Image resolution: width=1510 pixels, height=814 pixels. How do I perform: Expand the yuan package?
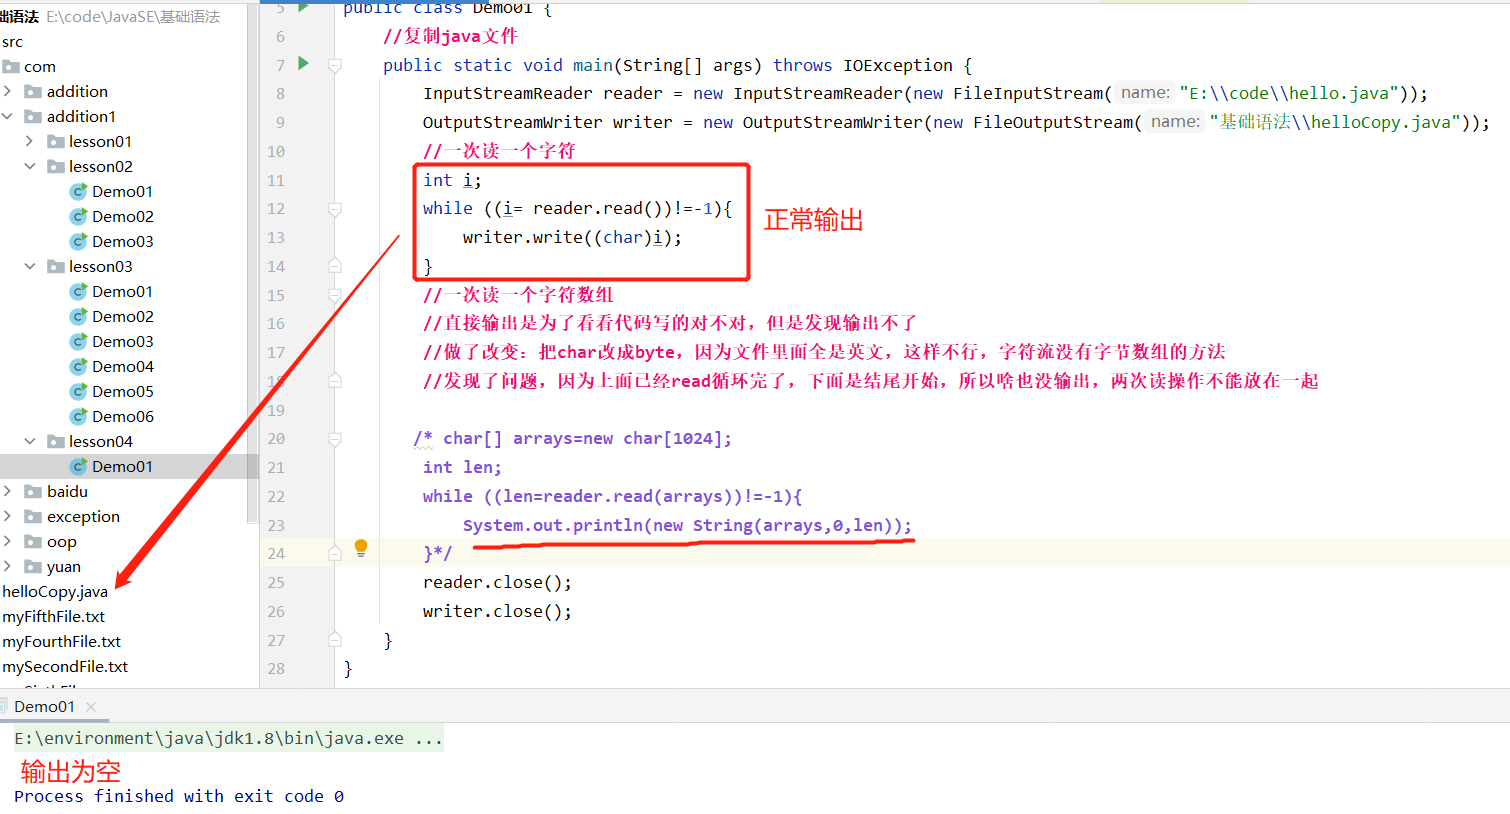click(8, 566)
